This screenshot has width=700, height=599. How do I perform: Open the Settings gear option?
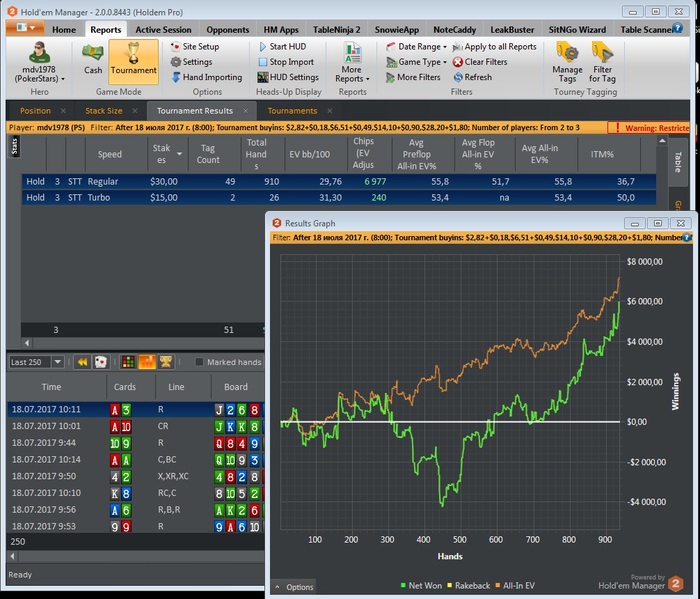[x=192, y=62]
